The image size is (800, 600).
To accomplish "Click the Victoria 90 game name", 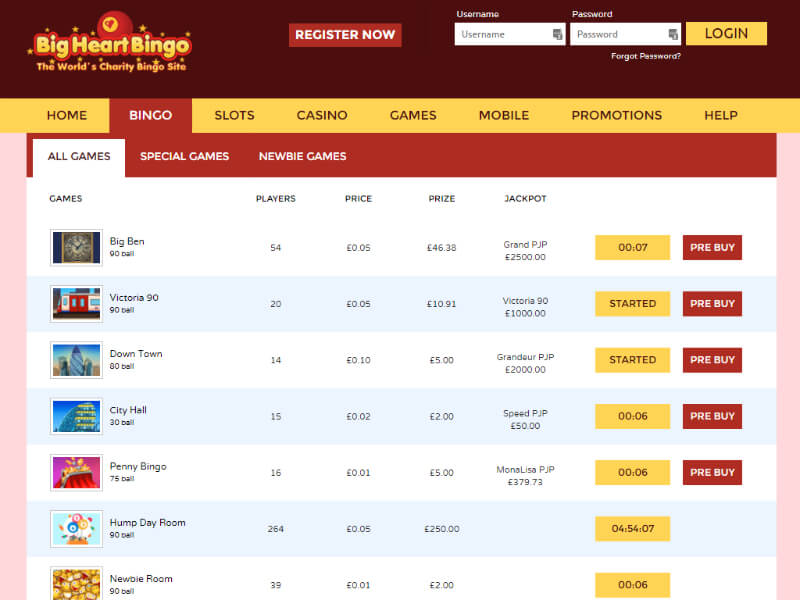I will [x=134, y=297].
